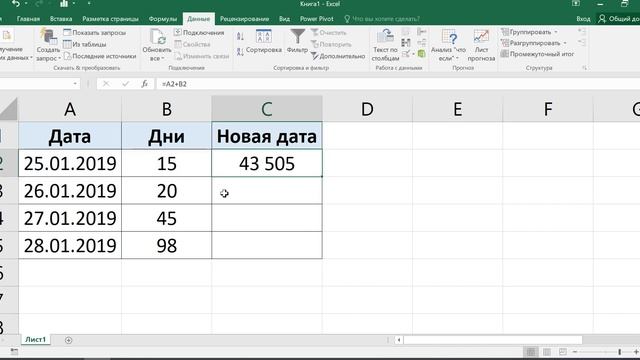Expand the Undo history dropdown arrow
The image size is (640, 360).
[26, 4]
